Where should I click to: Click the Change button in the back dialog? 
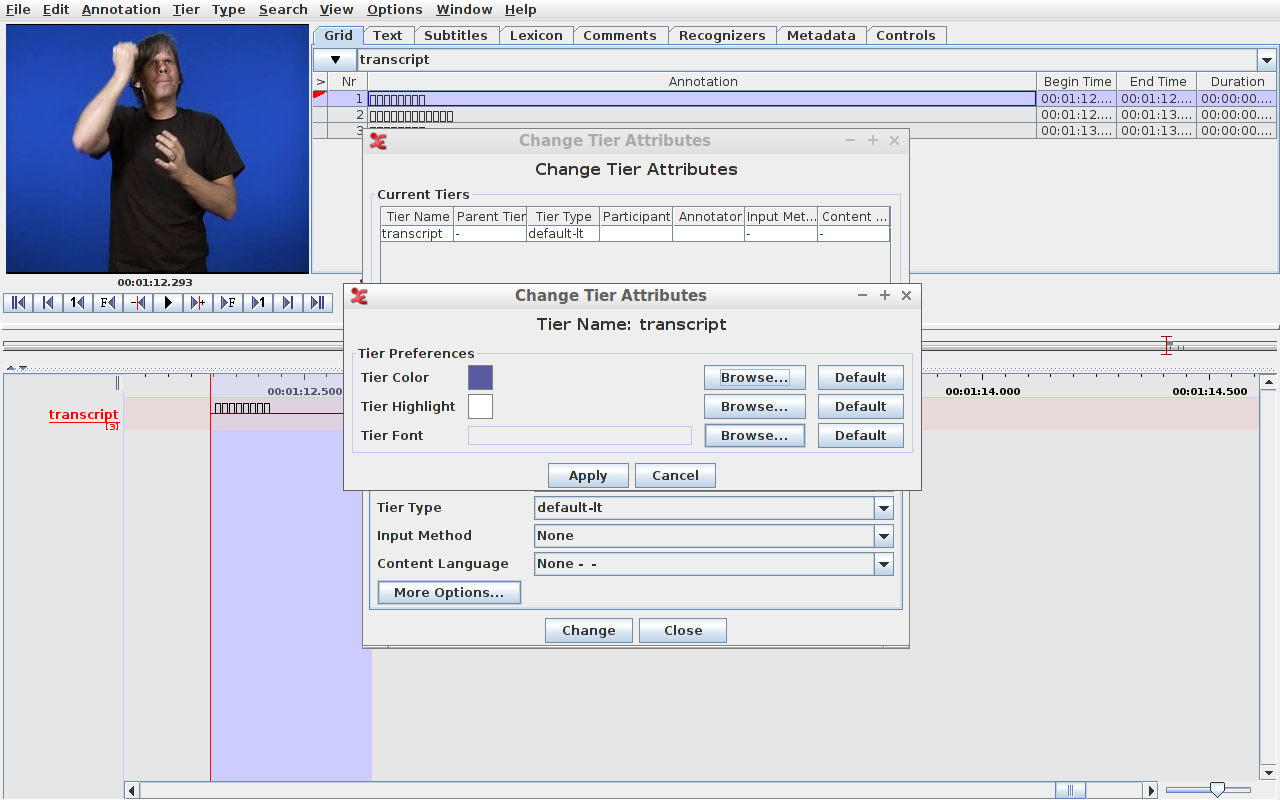click(589, 631)
